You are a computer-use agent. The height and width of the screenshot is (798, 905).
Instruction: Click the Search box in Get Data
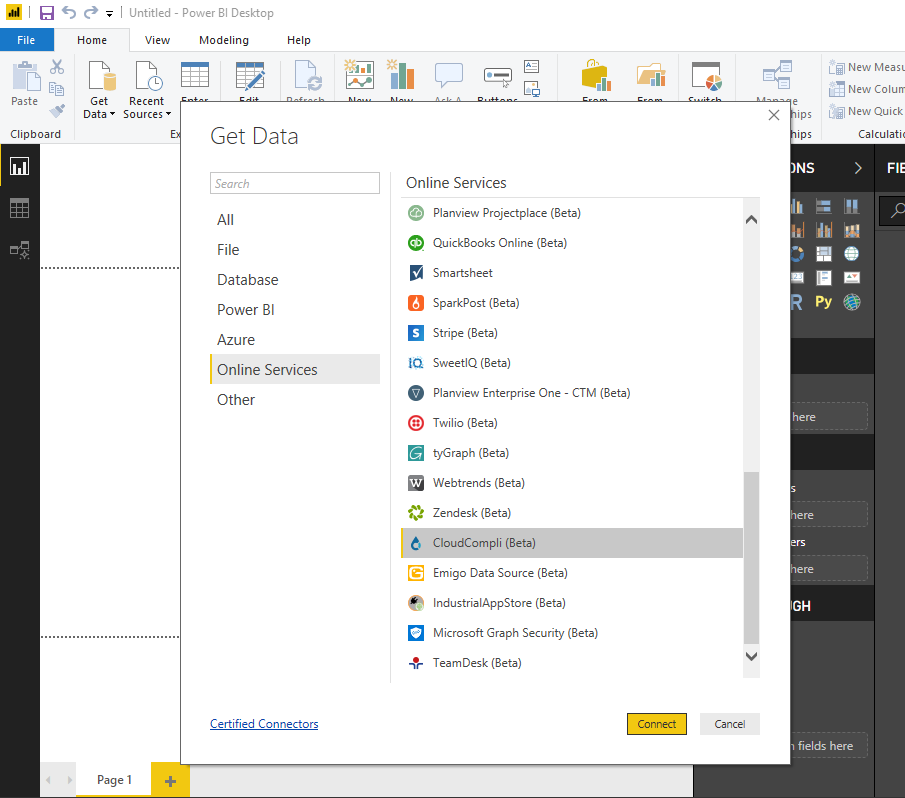click(x=295, y=183)
